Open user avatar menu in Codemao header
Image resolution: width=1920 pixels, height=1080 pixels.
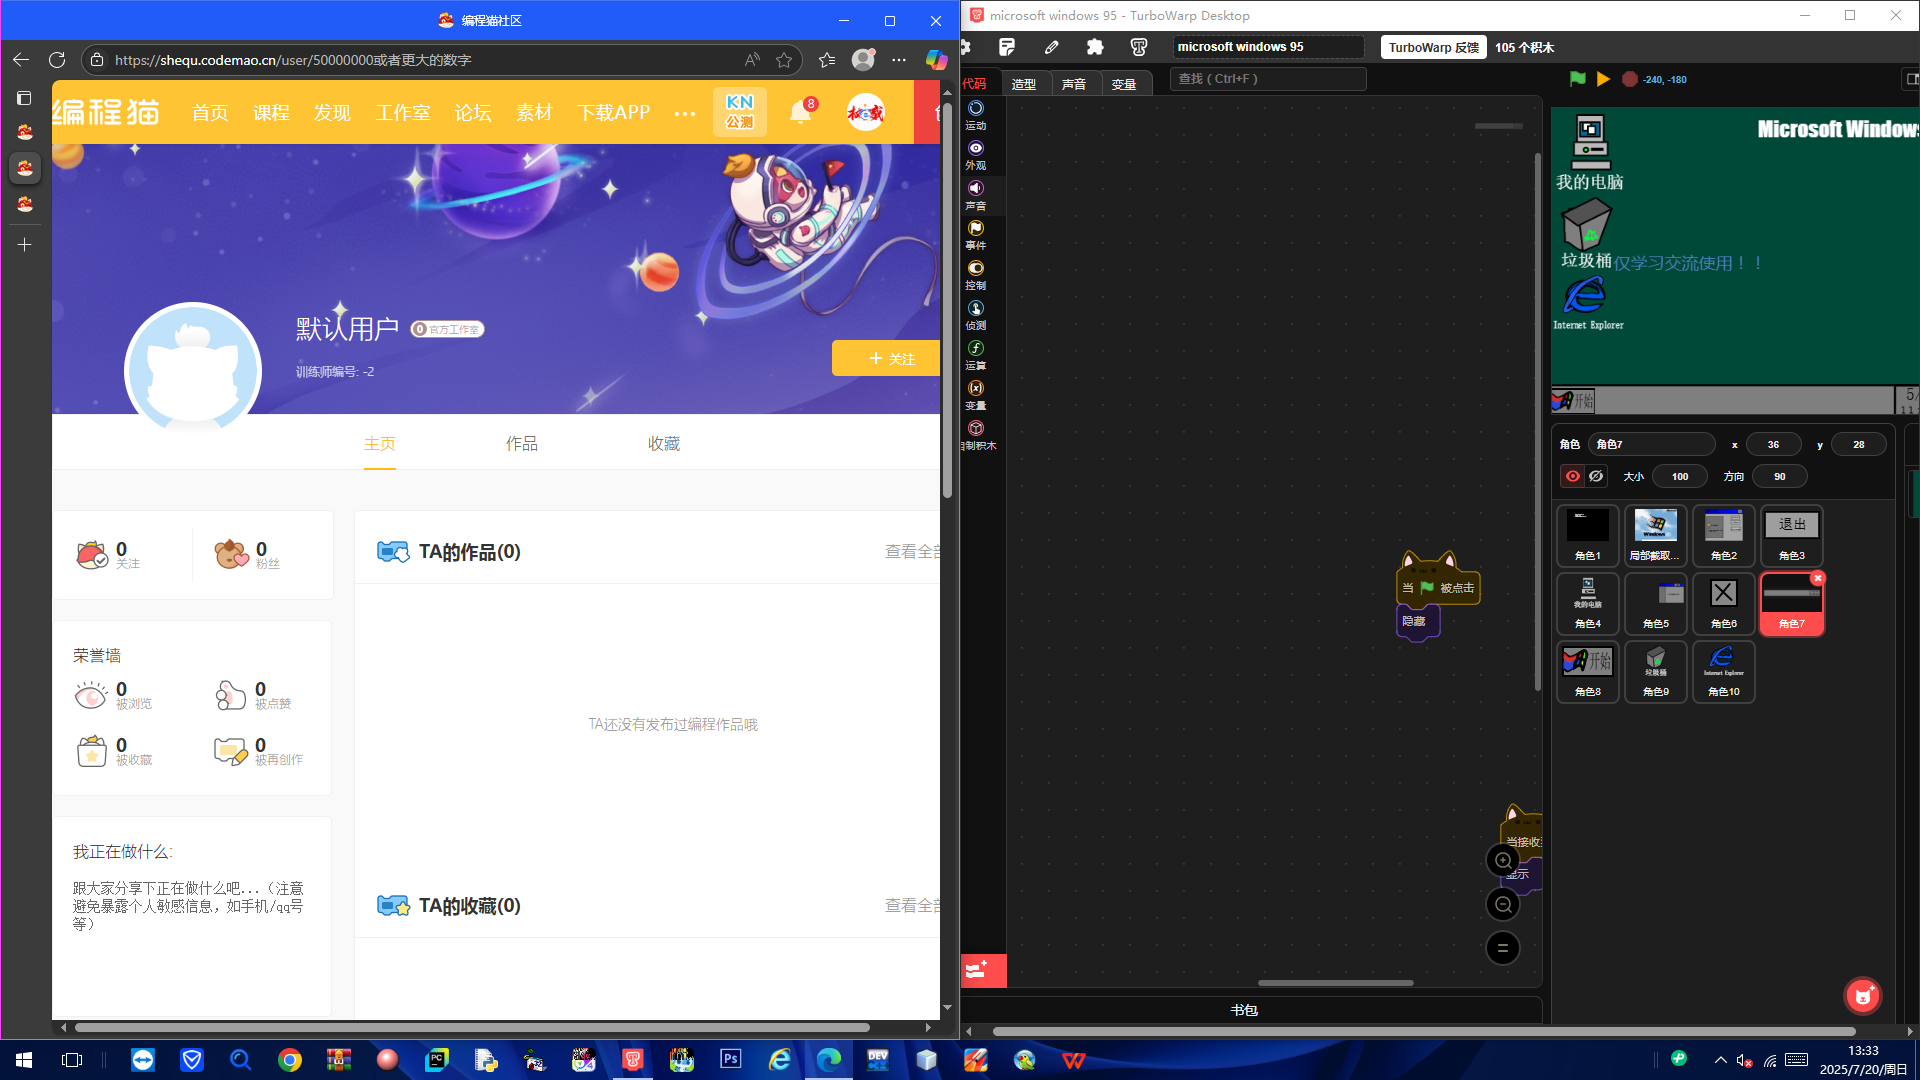(865, 112)
